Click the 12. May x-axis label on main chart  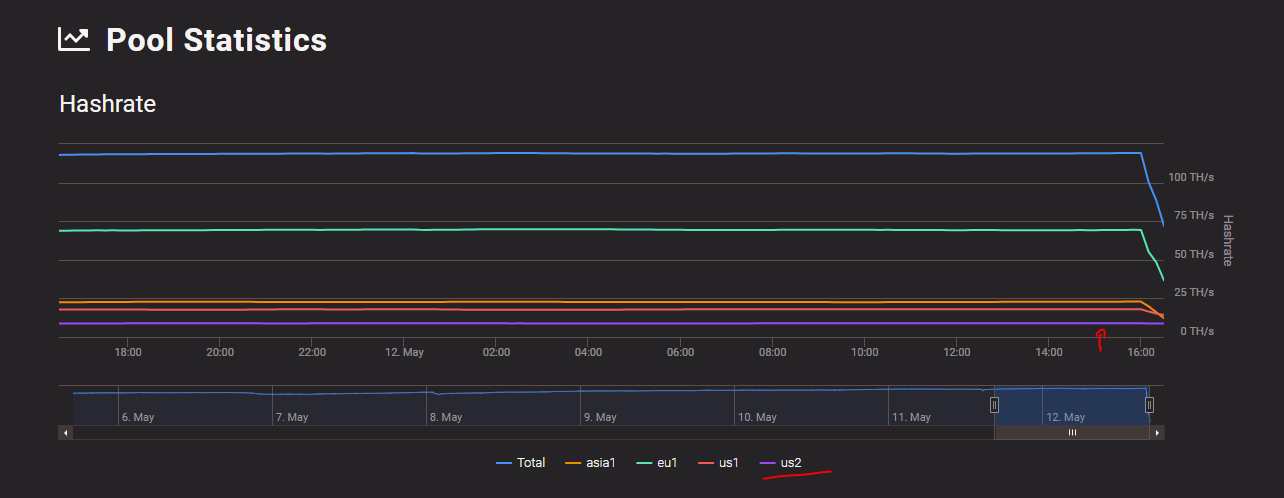pos(404,353)
